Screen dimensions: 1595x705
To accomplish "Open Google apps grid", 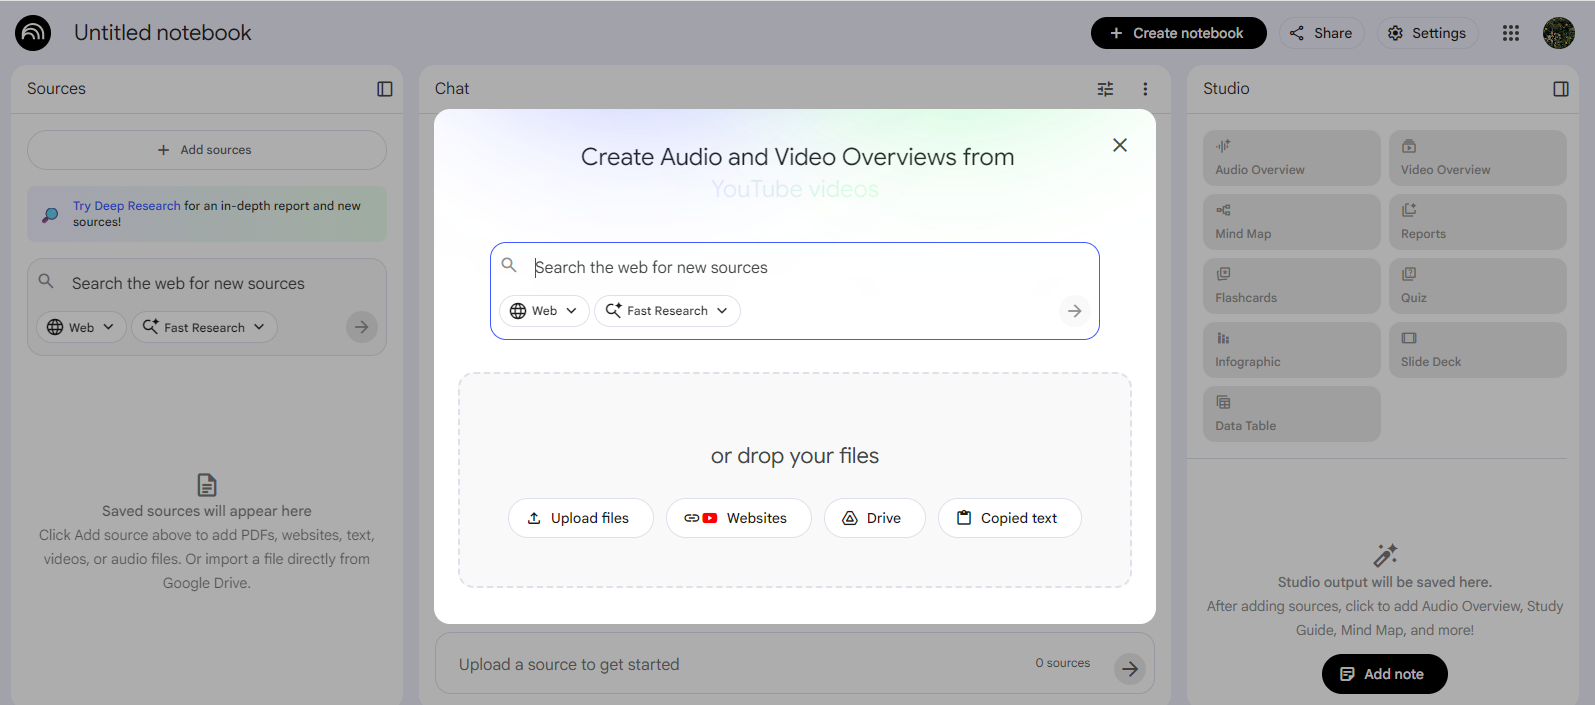I will 1510,33.
